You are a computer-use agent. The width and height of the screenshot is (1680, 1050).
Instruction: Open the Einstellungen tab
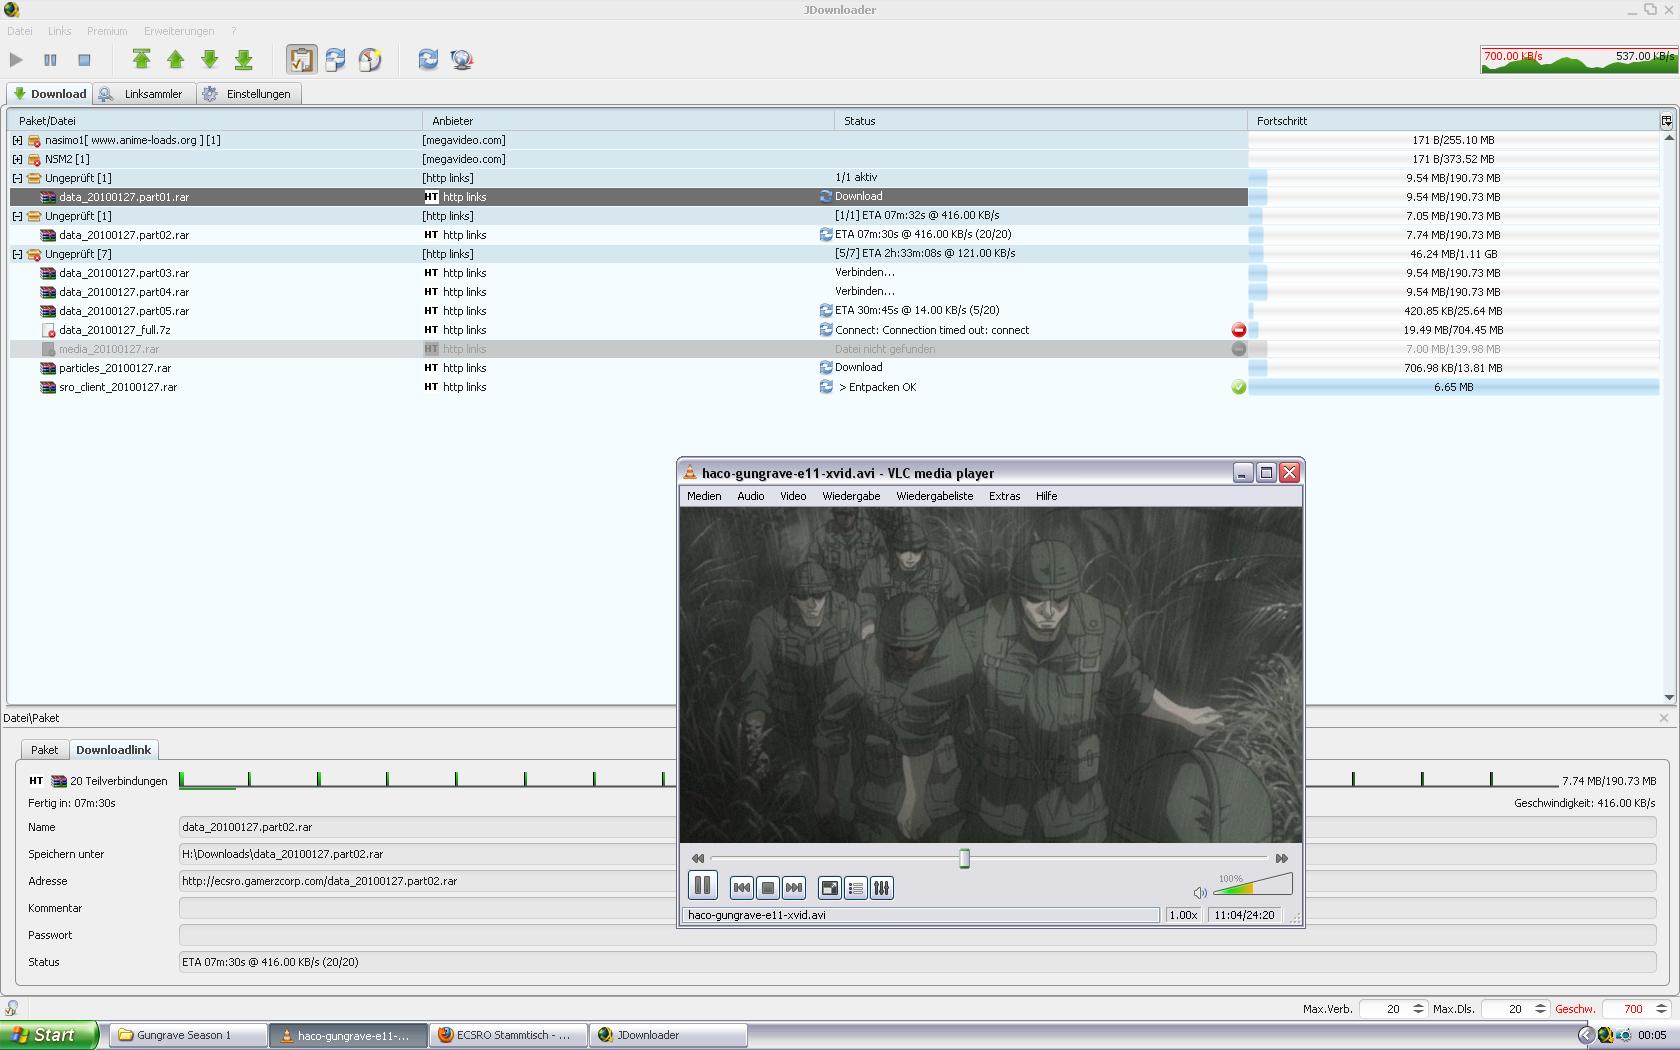257,94
